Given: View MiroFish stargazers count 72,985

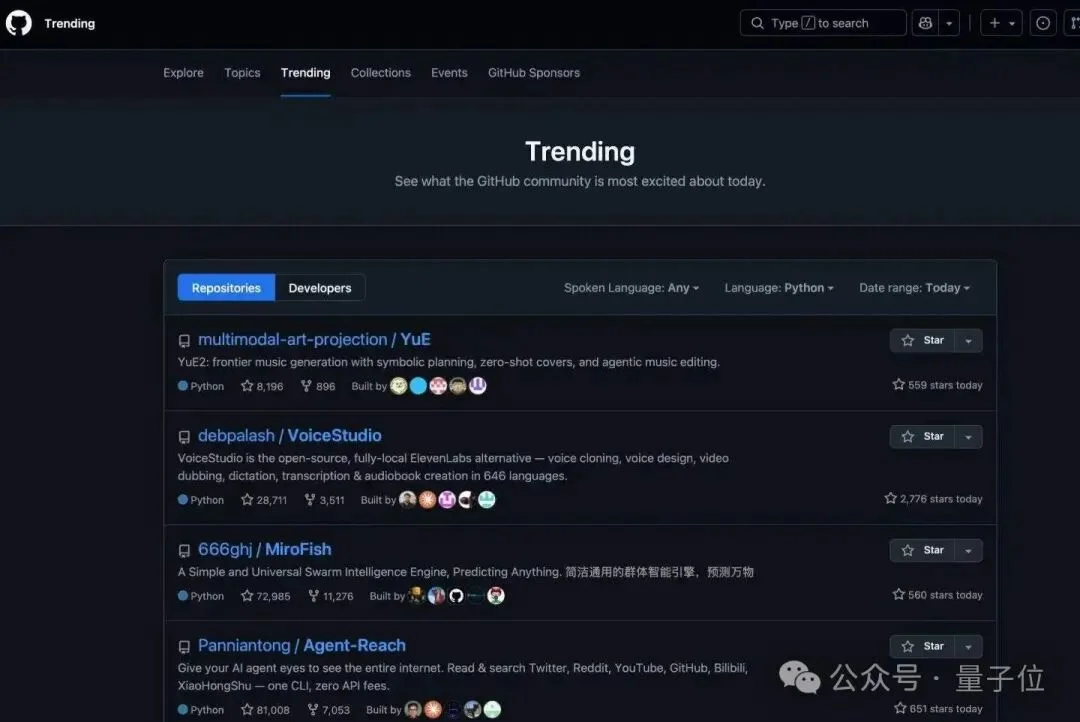Looking at the screenshot, I should tap(265, 596).
